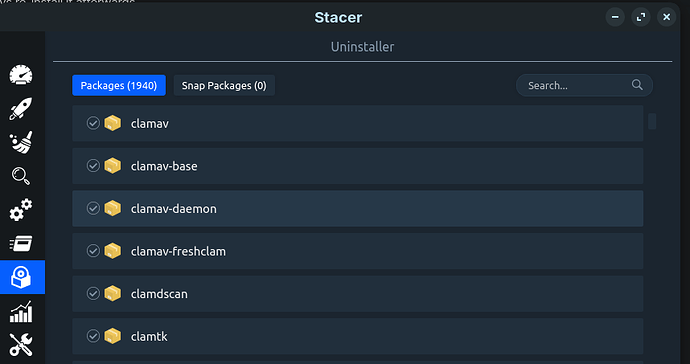Toggle the clamav package checkbox
Screen dimensions: 690x364
coord(93,123)
